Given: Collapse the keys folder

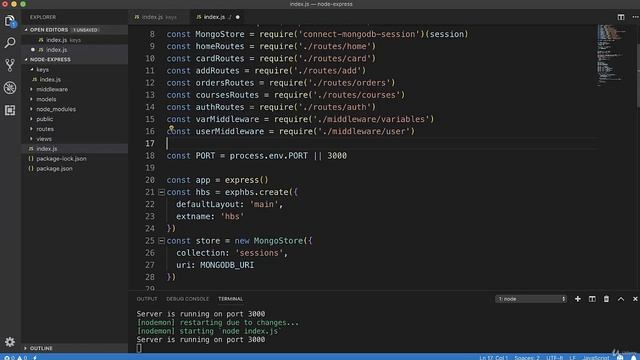Looking at the screenshot, I should pos(32,69).
